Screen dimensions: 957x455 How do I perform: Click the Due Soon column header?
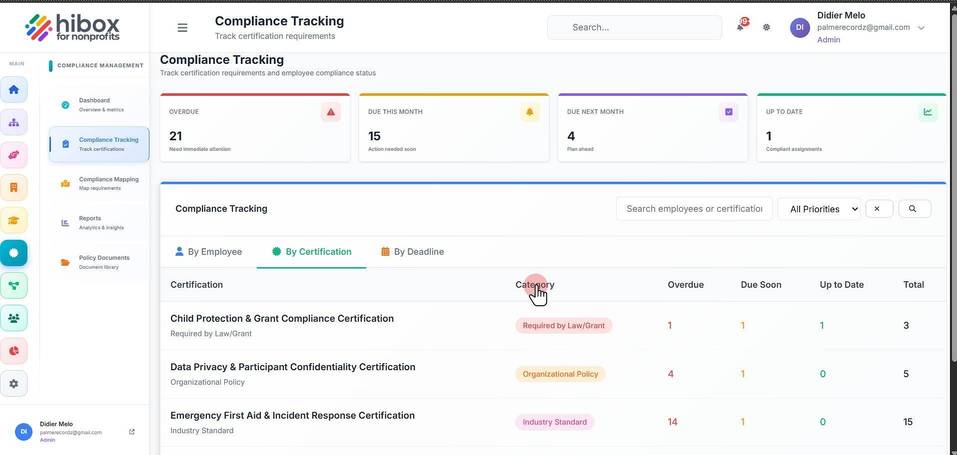pos(760,285)
